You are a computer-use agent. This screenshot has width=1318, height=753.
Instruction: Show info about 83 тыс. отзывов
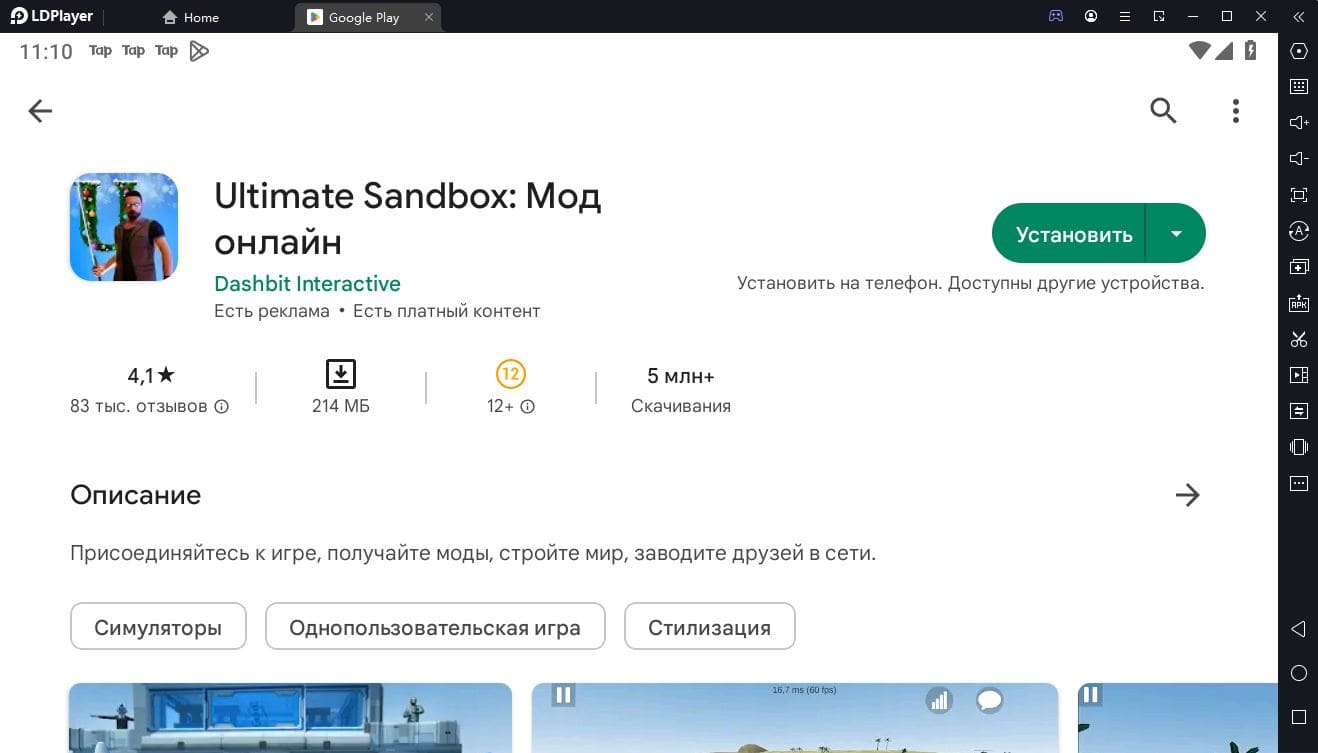[x=222, y=407]
